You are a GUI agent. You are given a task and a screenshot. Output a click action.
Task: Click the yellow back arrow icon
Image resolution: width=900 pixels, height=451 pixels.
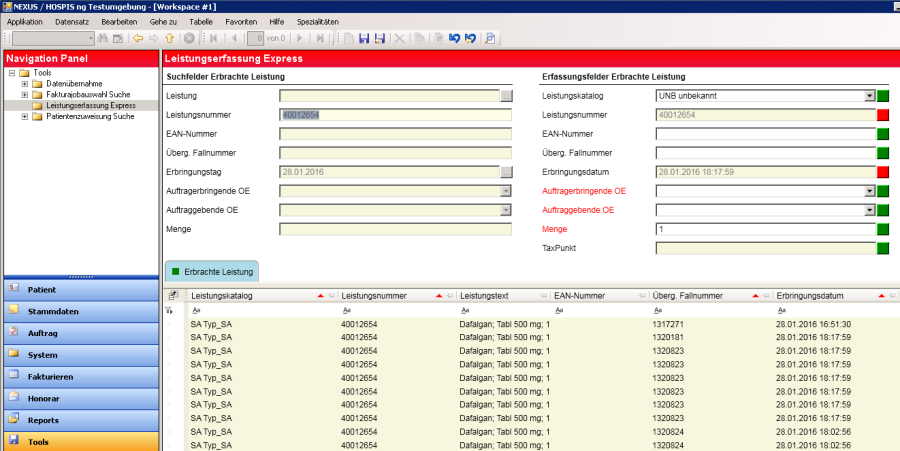(139, 38)
